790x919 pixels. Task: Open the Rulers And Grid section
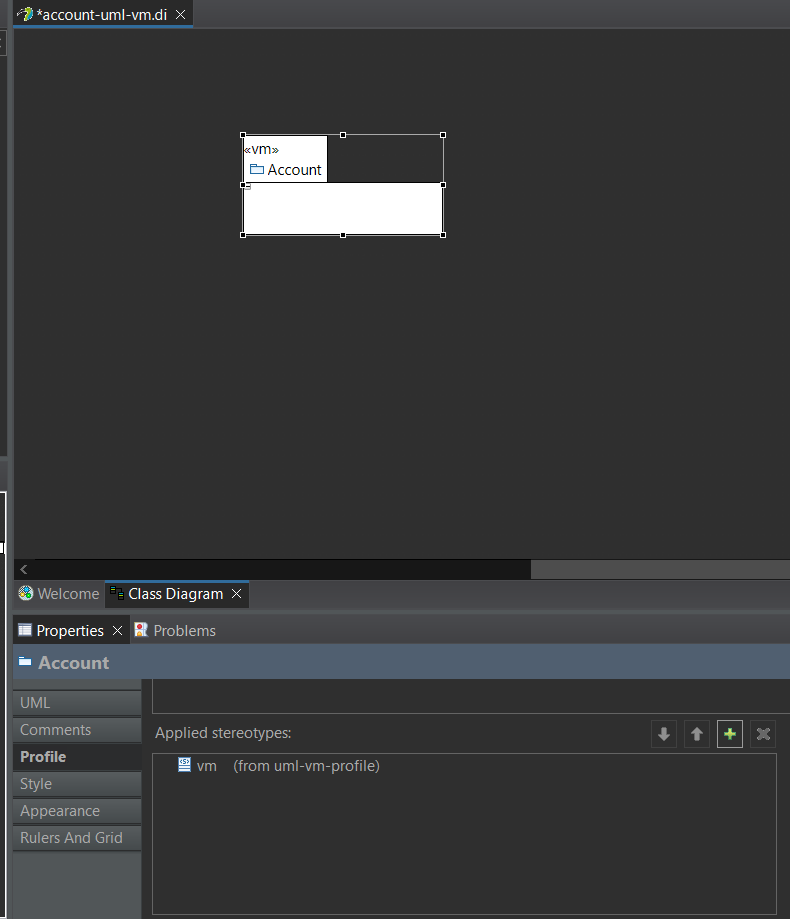tap(77, 838)
